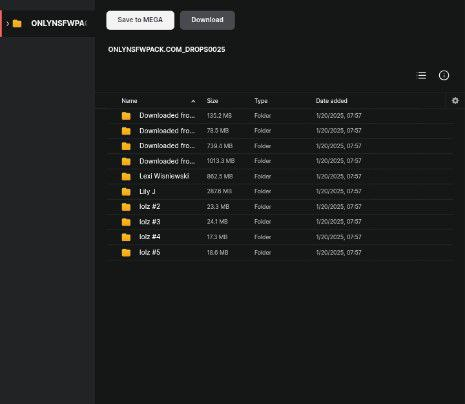The width and height of the screenshot is (465, 404).
Task: Click 'Folder' type in lolz #2 row
Action: point(263,207)
